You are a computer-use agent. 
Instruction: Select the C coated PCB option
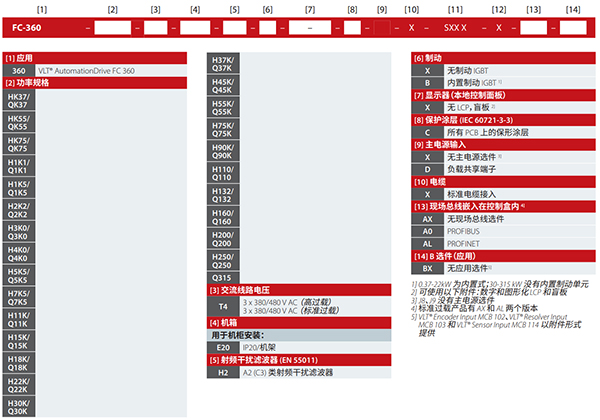[428, 132]
